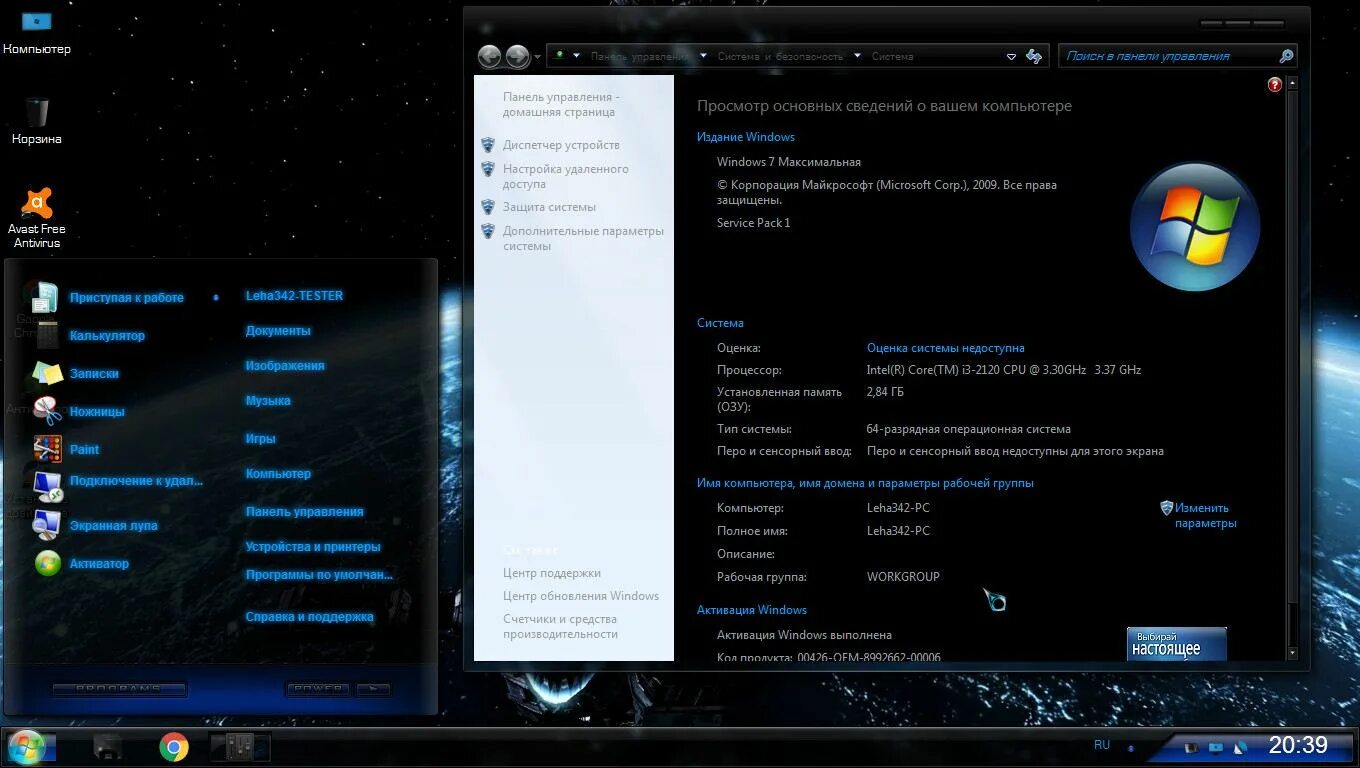This screenshot has height=768, width=1360.
Task: Click Система и безопасность breadcrumb segment
Action: tap(780, 57)
